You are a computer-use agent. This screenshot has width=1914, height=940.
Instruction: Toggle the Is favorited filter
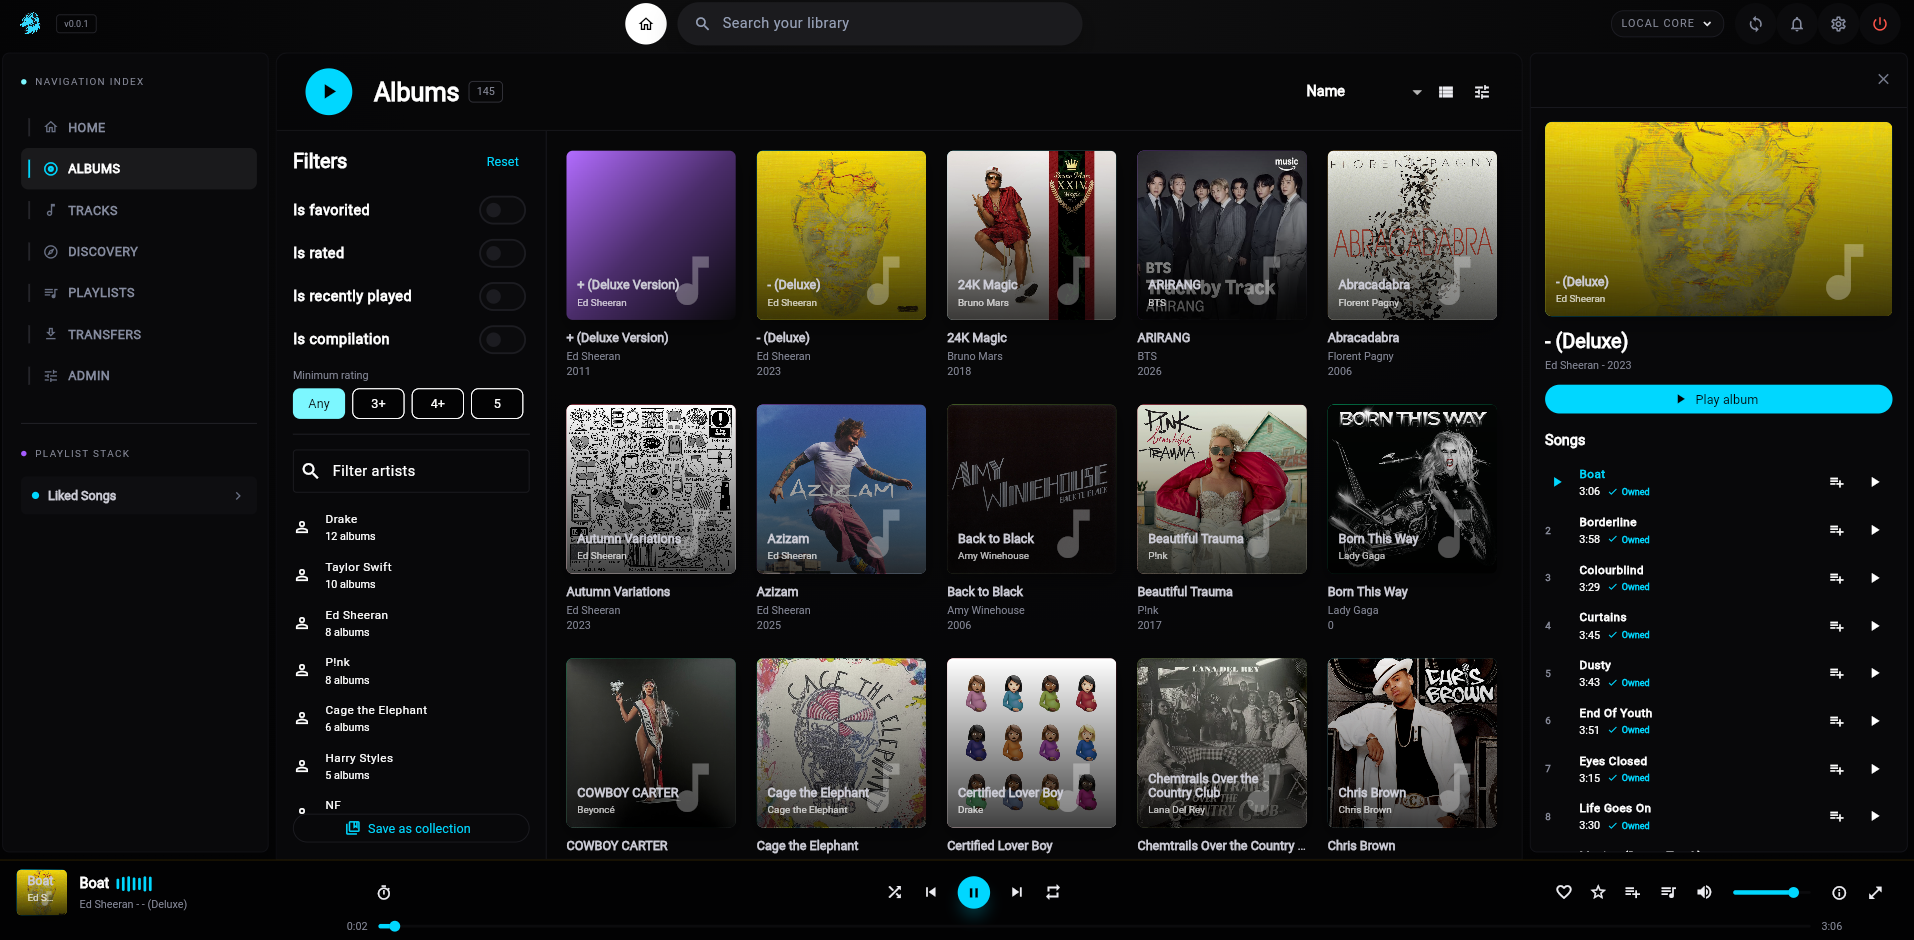point(502,210)
